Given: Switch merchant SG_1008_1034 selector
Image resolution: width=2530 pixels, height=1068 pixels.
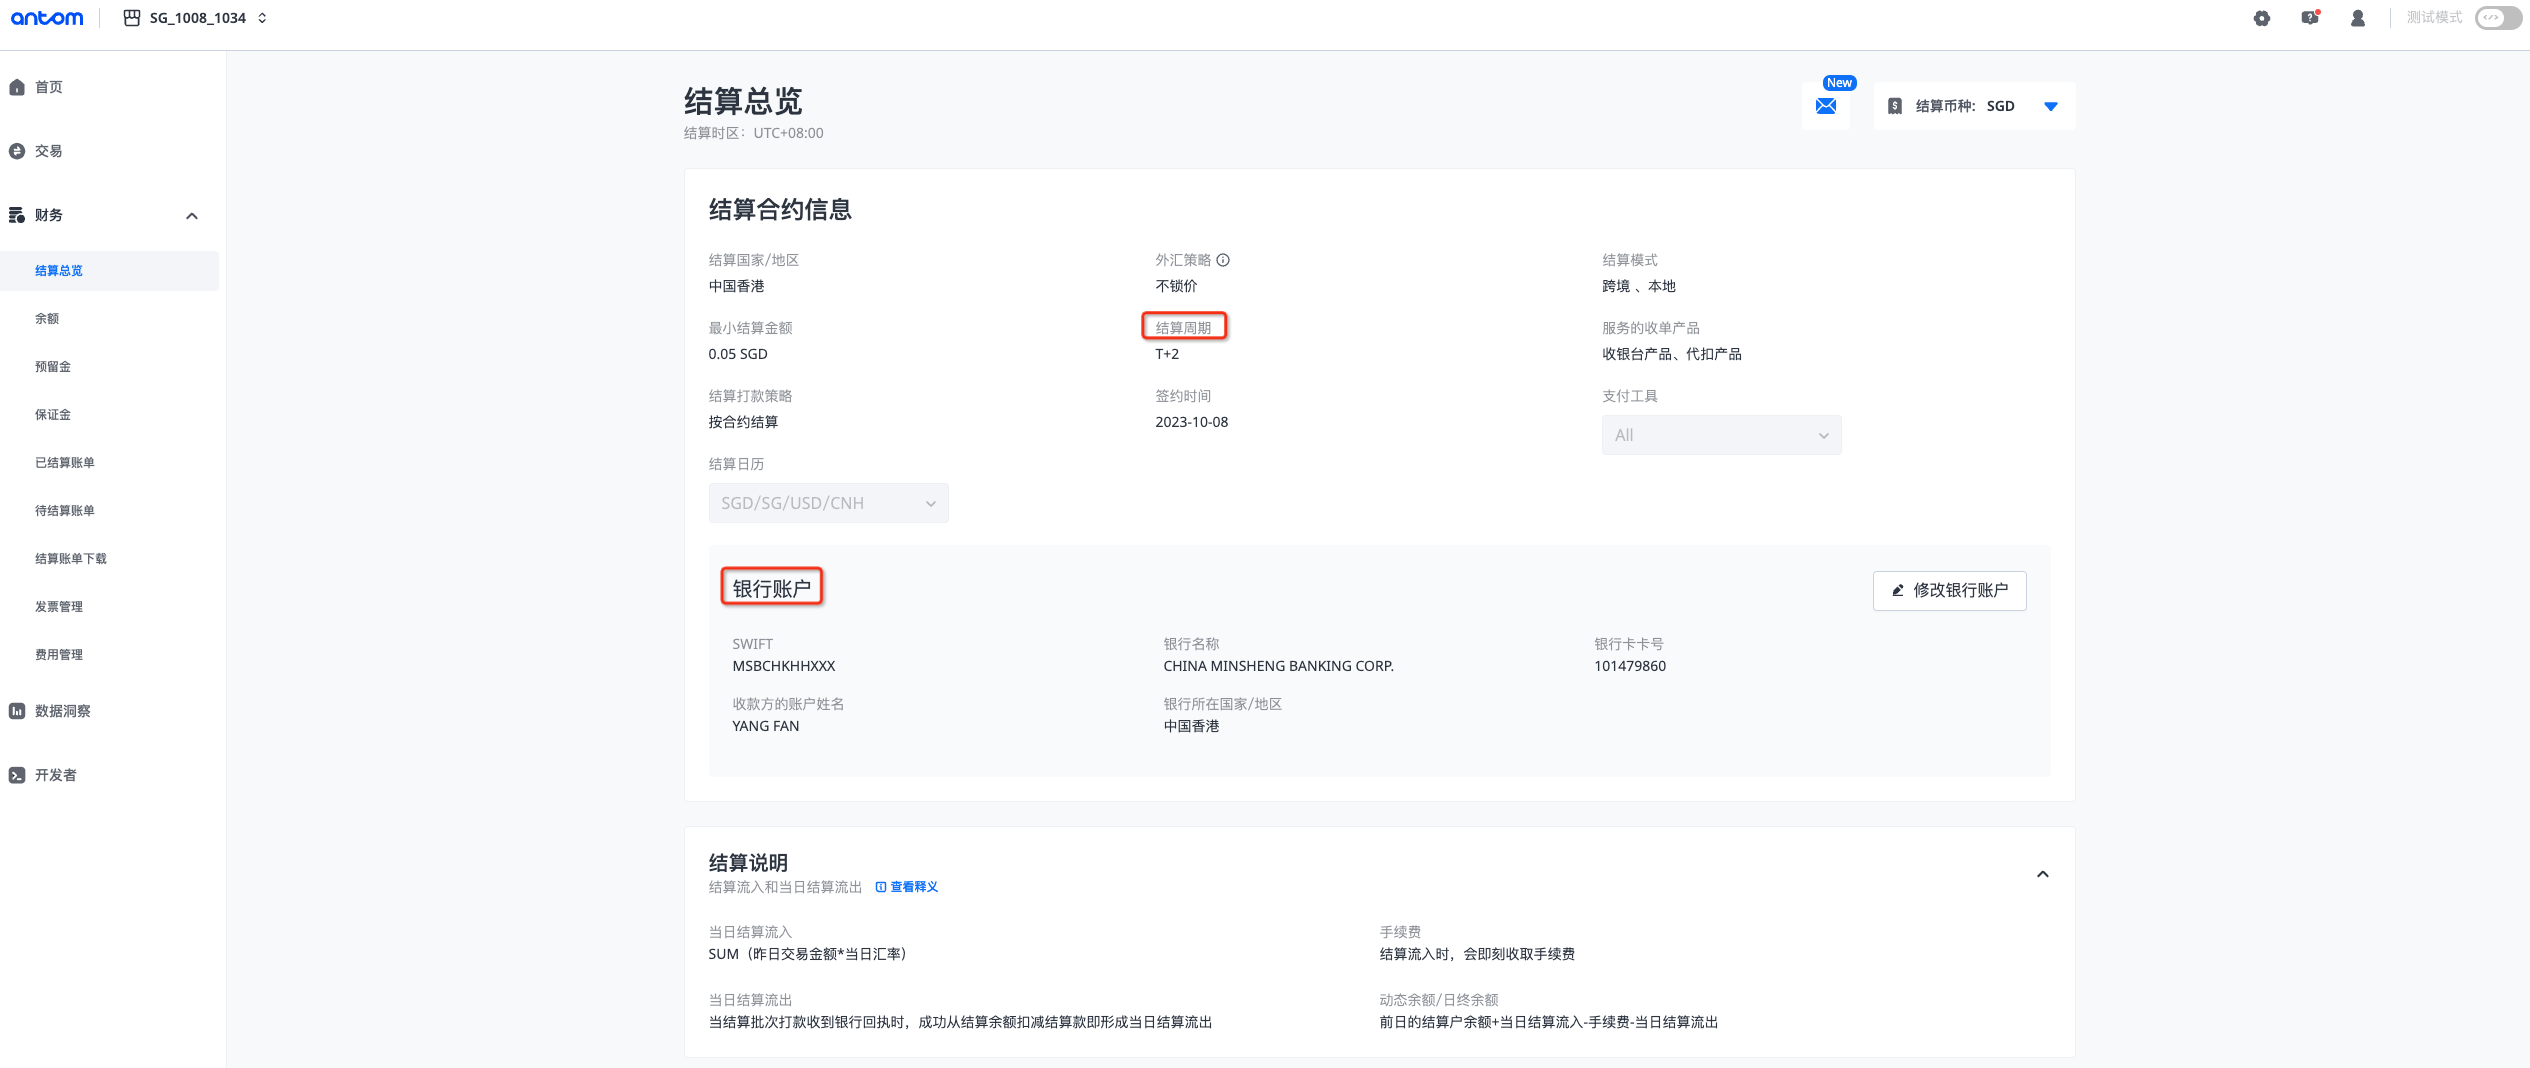Looking at the screenshot, I should pyautogui.click(x=197, y=18).
